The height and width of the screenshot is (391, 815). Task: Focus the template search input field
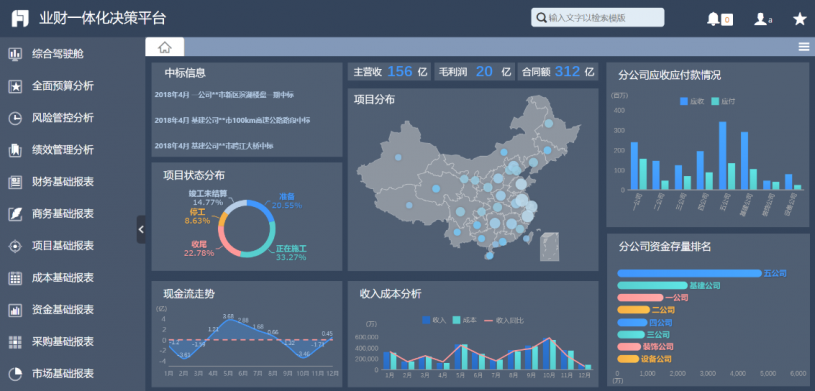(597, 18)
